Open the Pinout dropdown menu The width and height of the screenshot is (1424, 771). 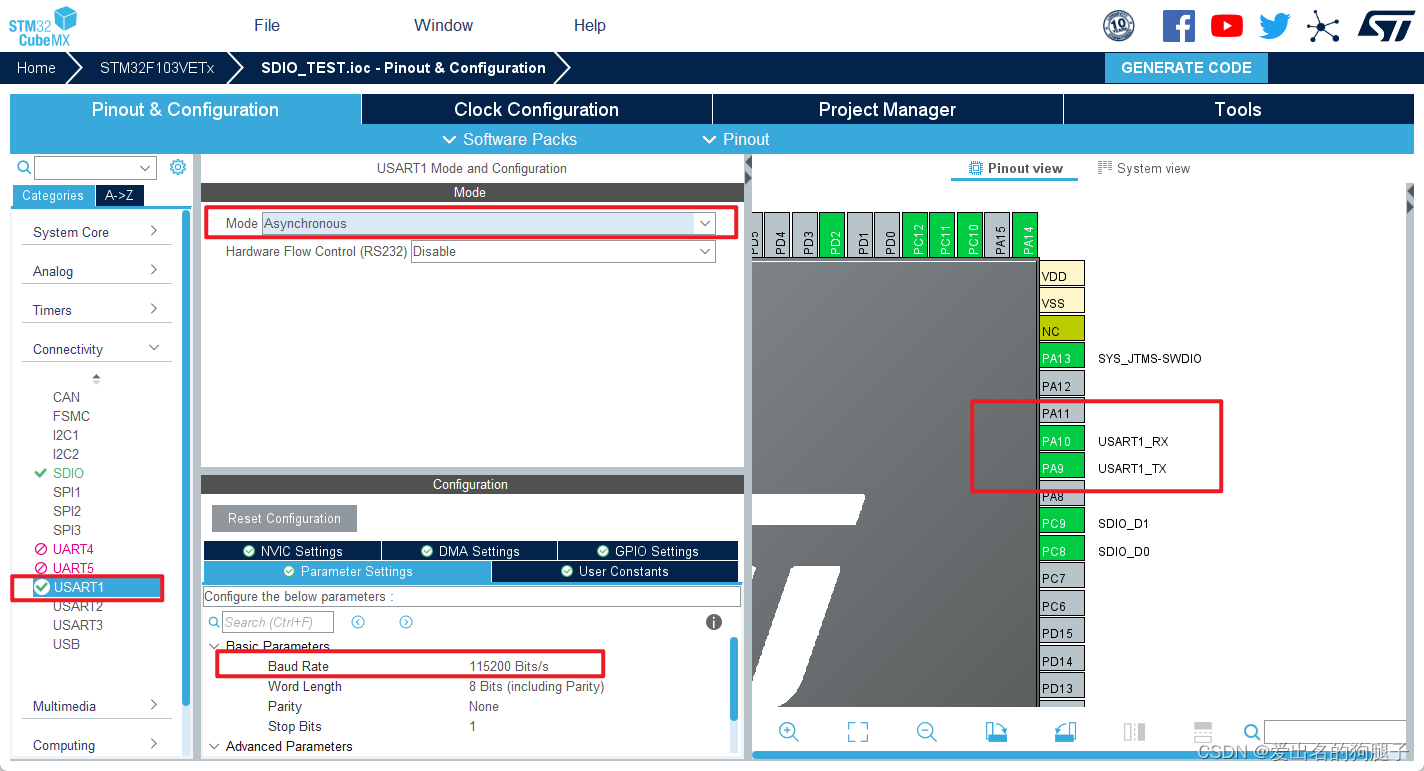click(736, 139)
